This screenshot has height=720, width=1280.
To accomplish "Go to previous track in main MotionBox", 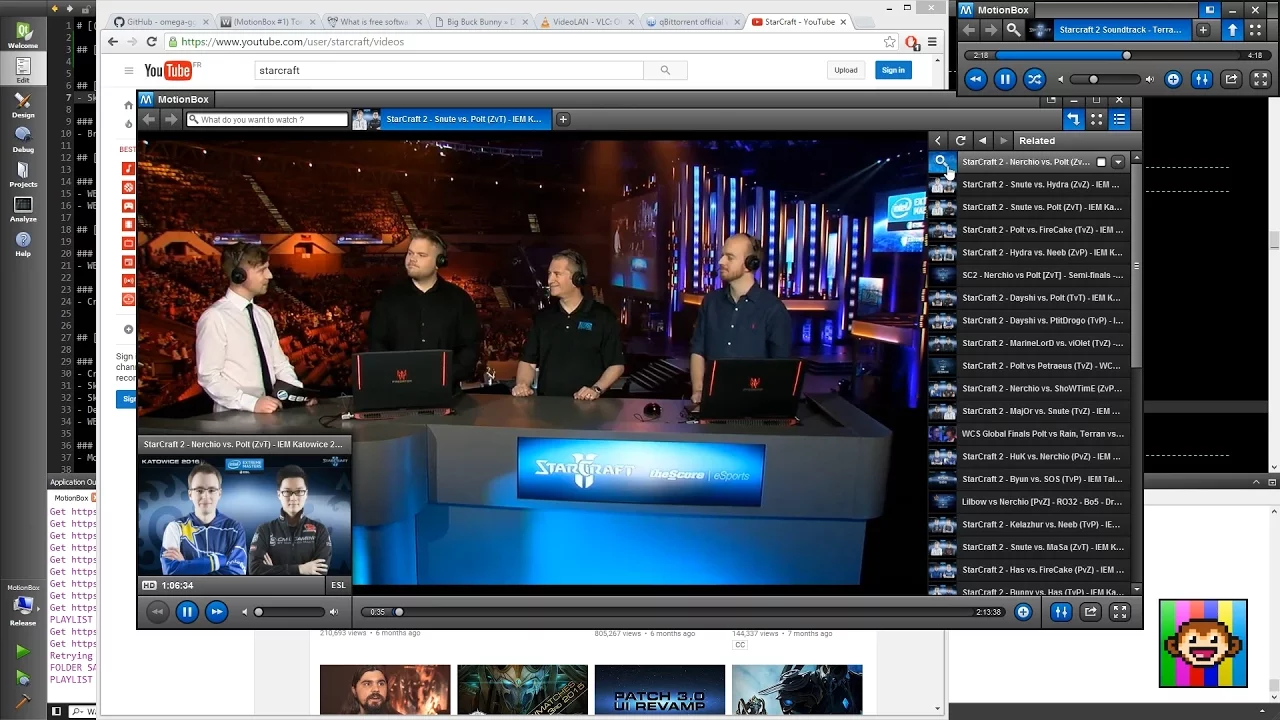I will tap(157, 612).
